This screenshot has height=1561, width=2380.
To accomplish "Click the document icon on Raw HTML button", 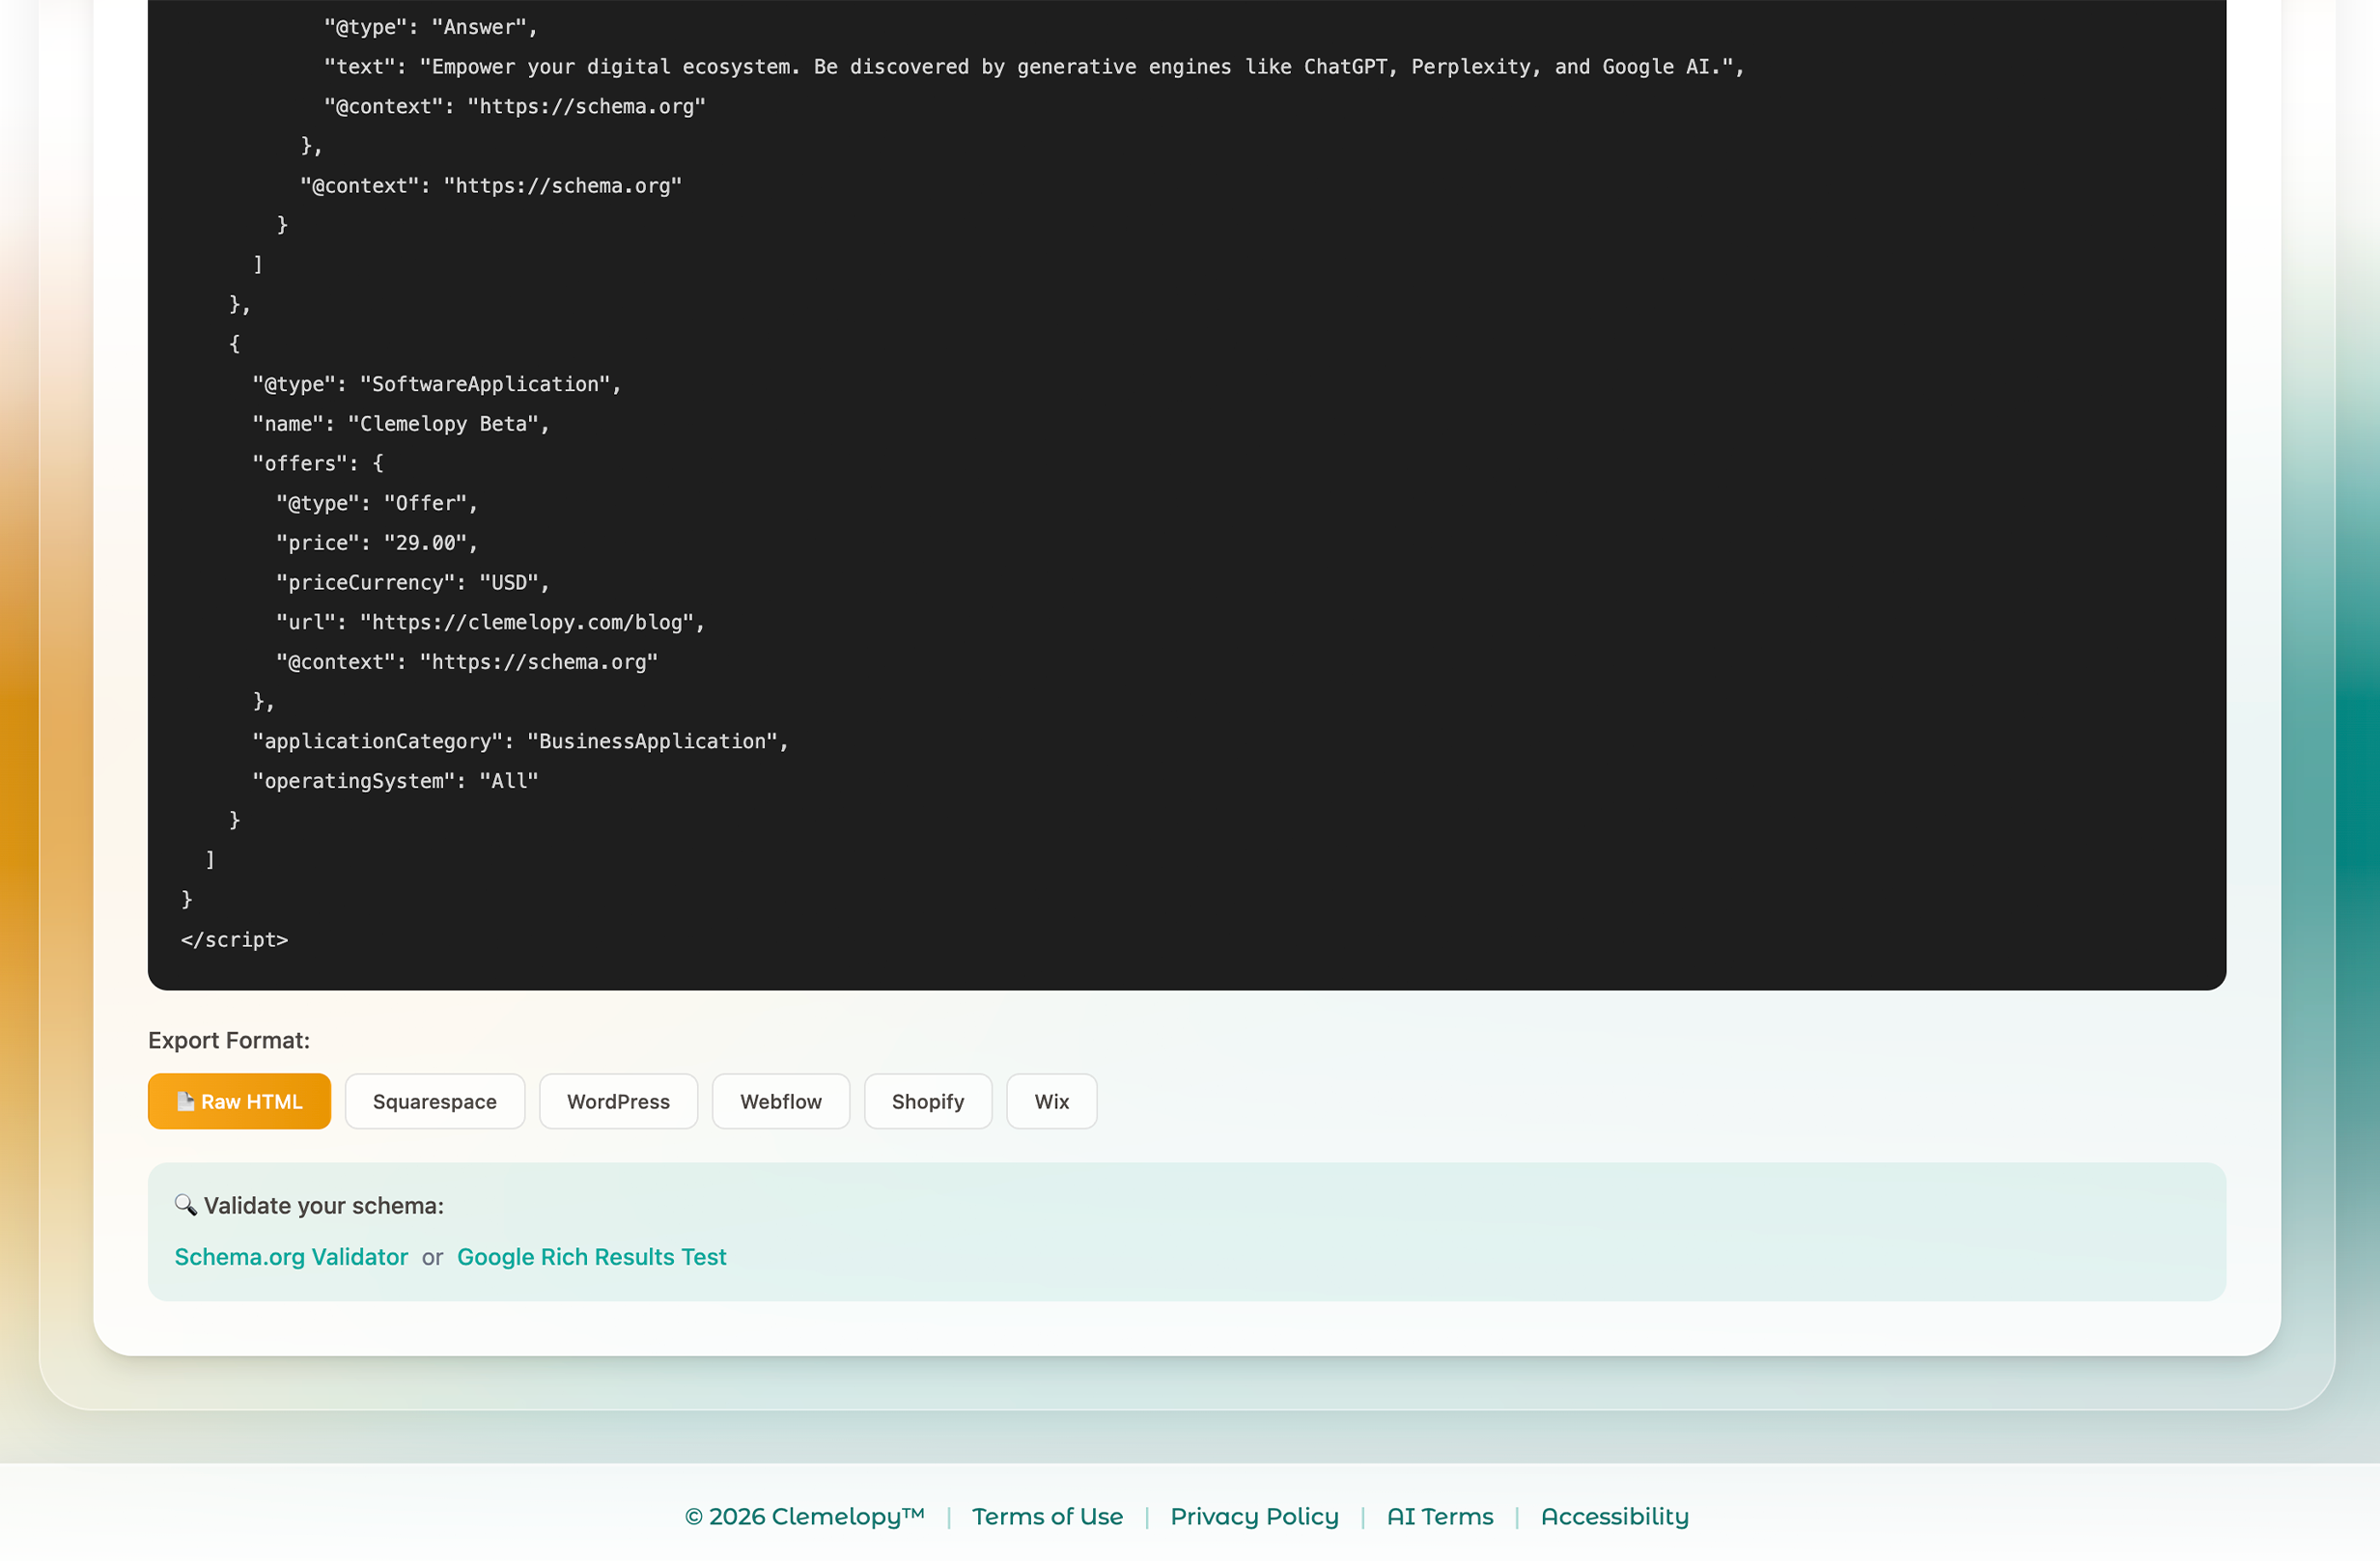I will pyautogui.click(x=186, y=1101).
